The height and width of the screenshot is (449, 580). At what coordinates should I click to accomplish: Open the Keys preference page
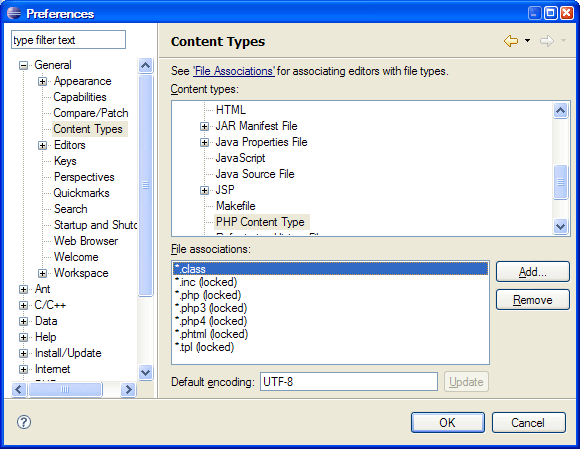[65, 161]
